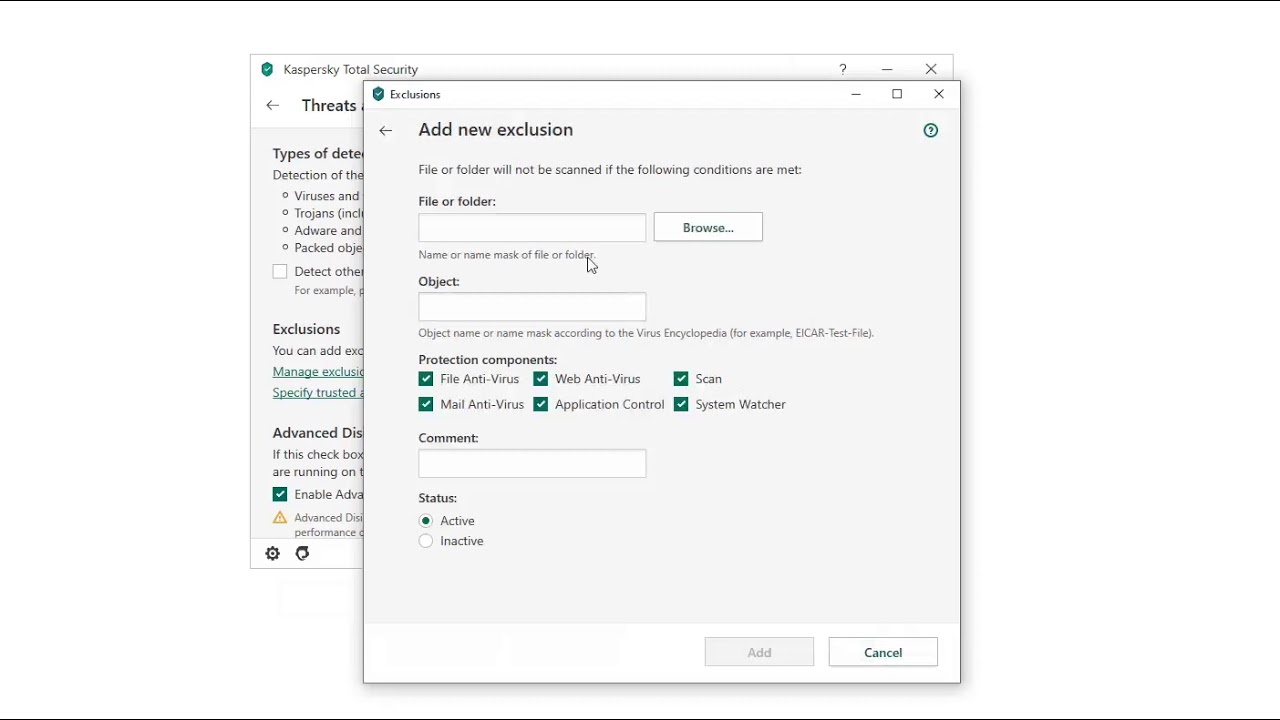Click the 'Name or name mask of file or folder' hint
This screenshot has width=1280, height=720.
click(507, 255)
